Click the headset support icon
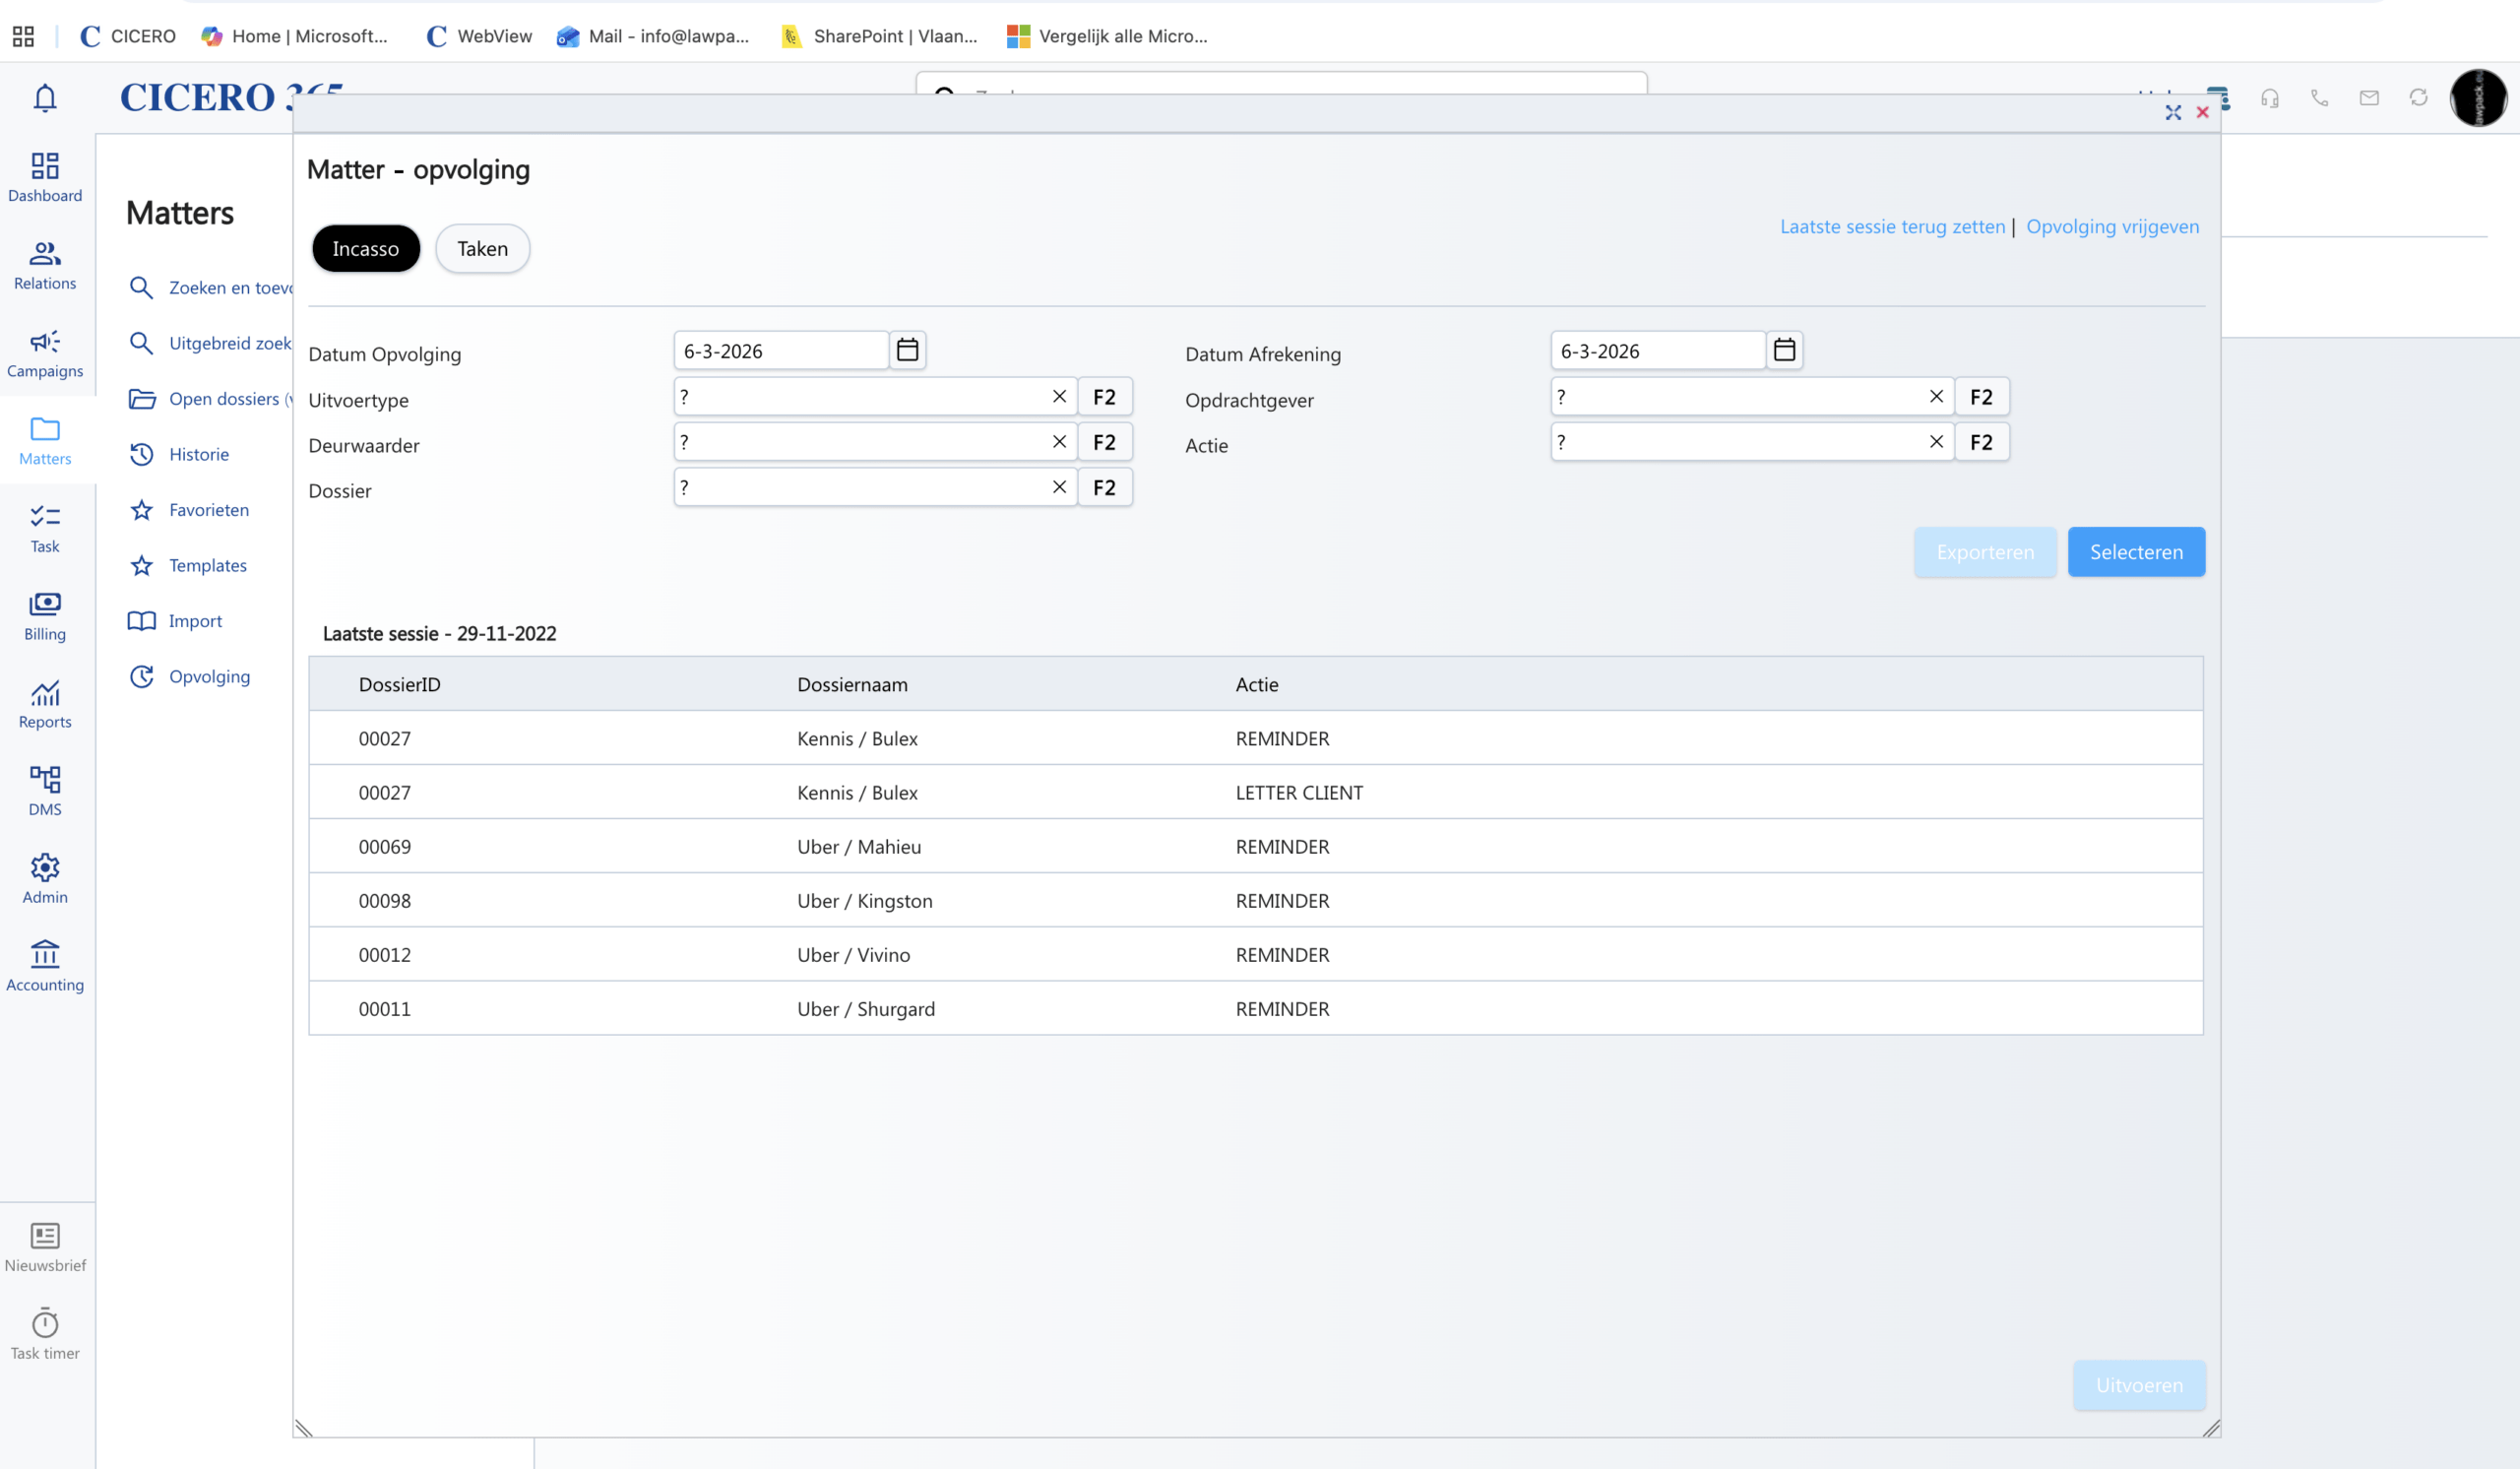 pyautogui.click(x=2270, y=98)
